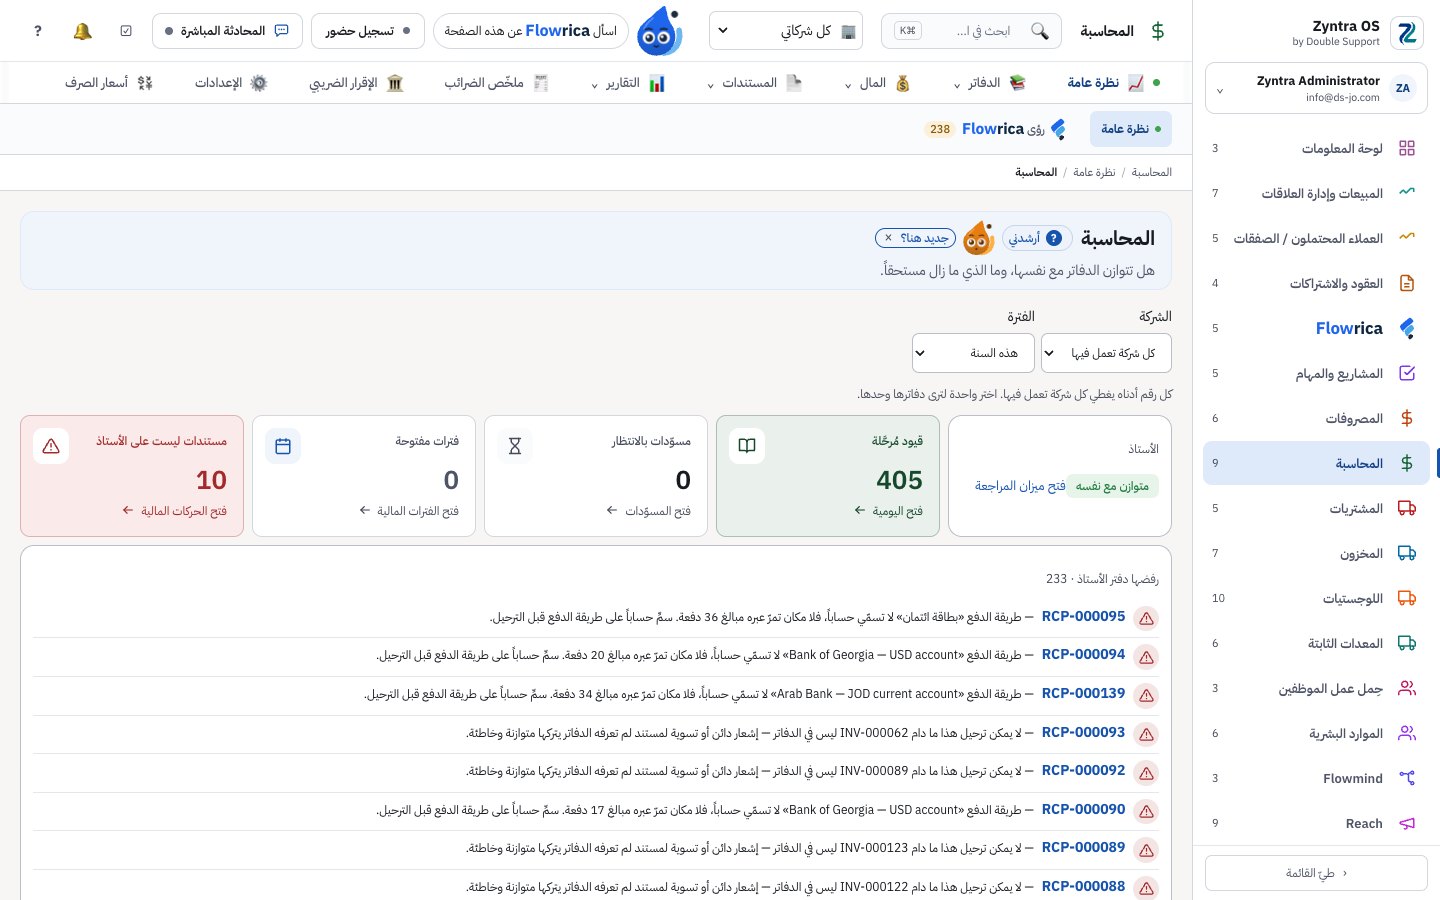The height and width of the screenshot is (900, 1440).
Task: Click اسأل Flowrica عن هذه الصفحة button
Action: point(531,31)
